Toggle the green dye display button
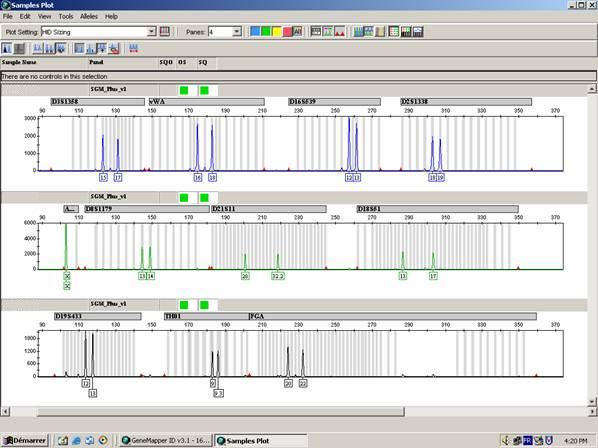The image size is (598, 448). tap(266, 32)
